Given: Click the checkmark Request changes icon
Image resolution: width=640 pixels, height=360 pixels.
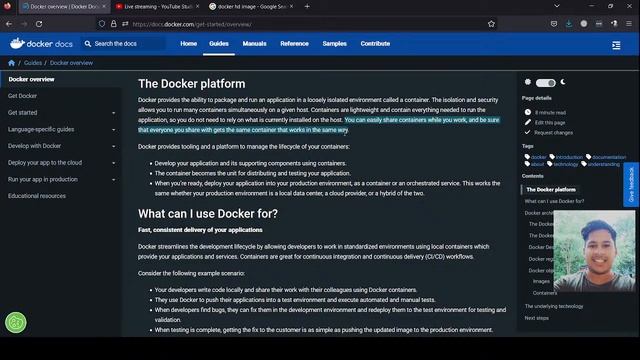Looking at the screenshot, I should (528, 132).
